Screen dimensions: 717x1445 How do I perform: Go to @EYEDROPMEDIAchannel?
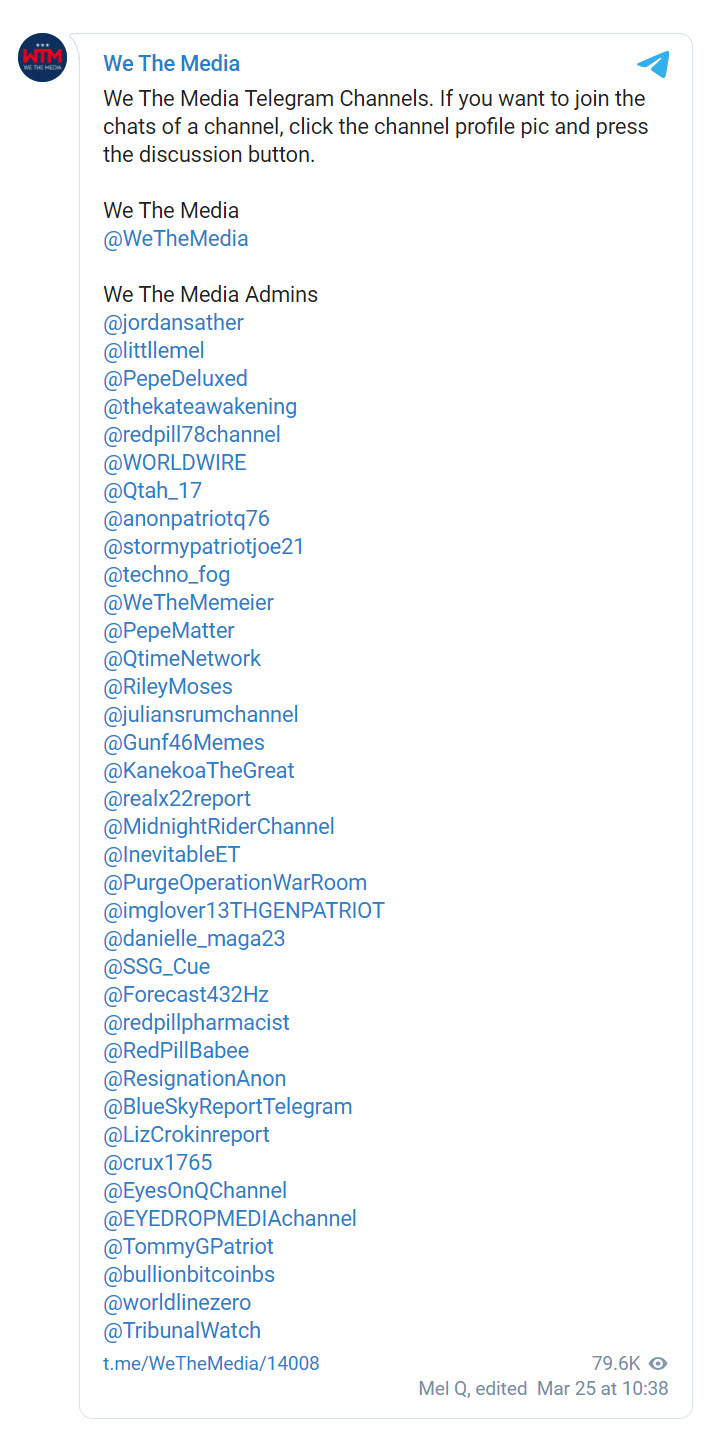229,1219
